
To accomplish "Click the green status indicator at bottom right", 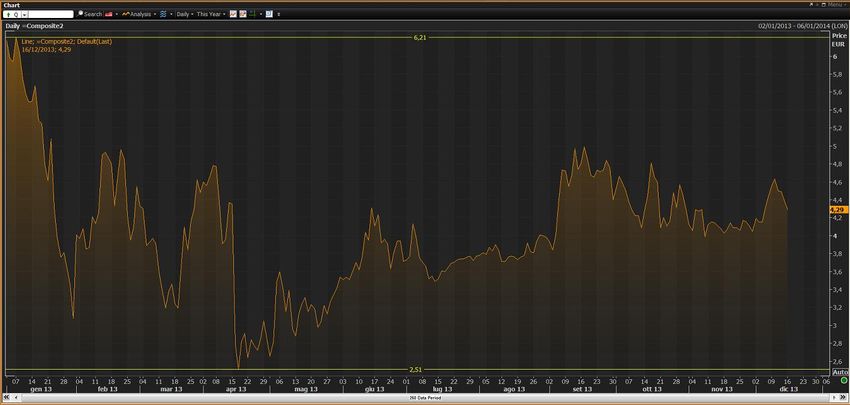I will pos(844,397).
